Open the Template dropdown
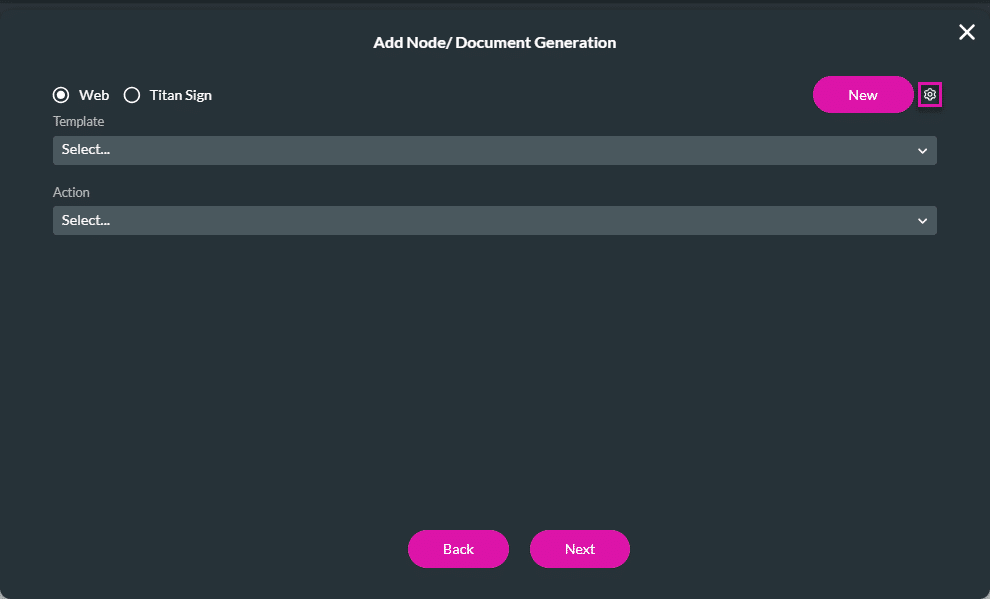Image resolution: width=990 pixels, height=599 pixels. [495, 150]
